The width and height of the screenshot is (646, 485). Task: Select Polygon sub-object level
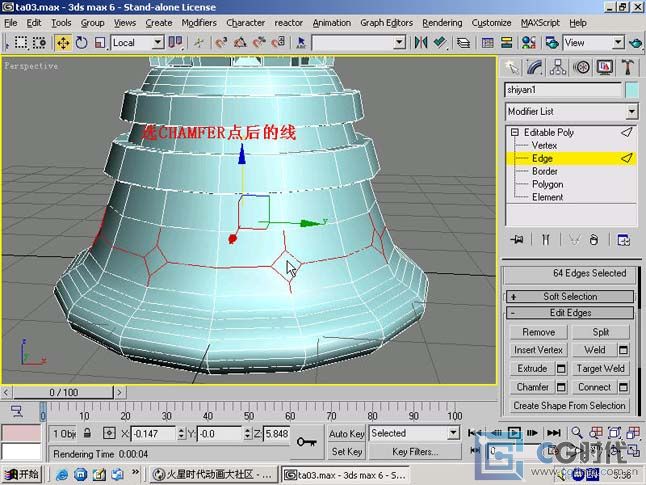(547, 184)
